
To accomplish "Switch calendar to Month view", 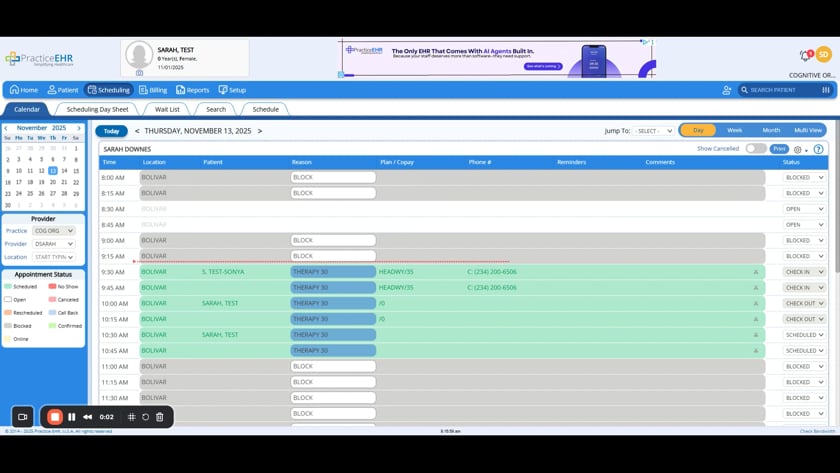I will [771, 130].
